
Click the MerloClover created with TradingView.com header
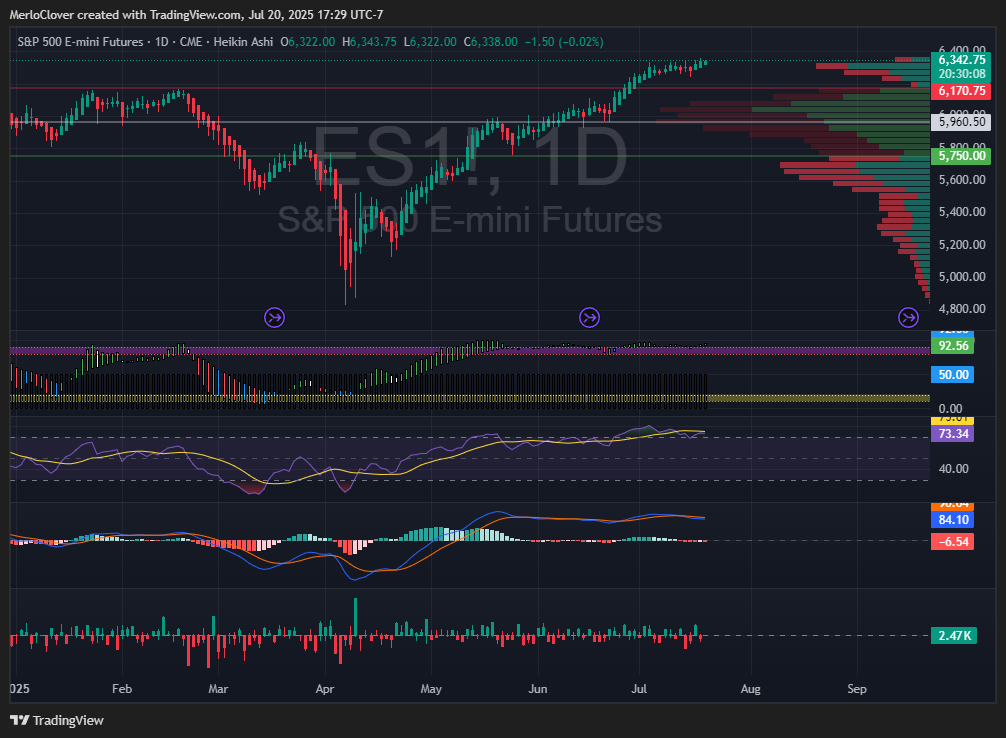pyautogui.click(x=196, y=14)
